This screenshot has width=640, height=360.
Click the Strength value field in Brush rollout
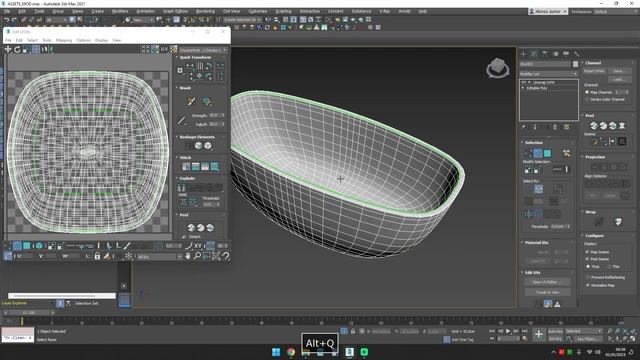tap(216, 116)
